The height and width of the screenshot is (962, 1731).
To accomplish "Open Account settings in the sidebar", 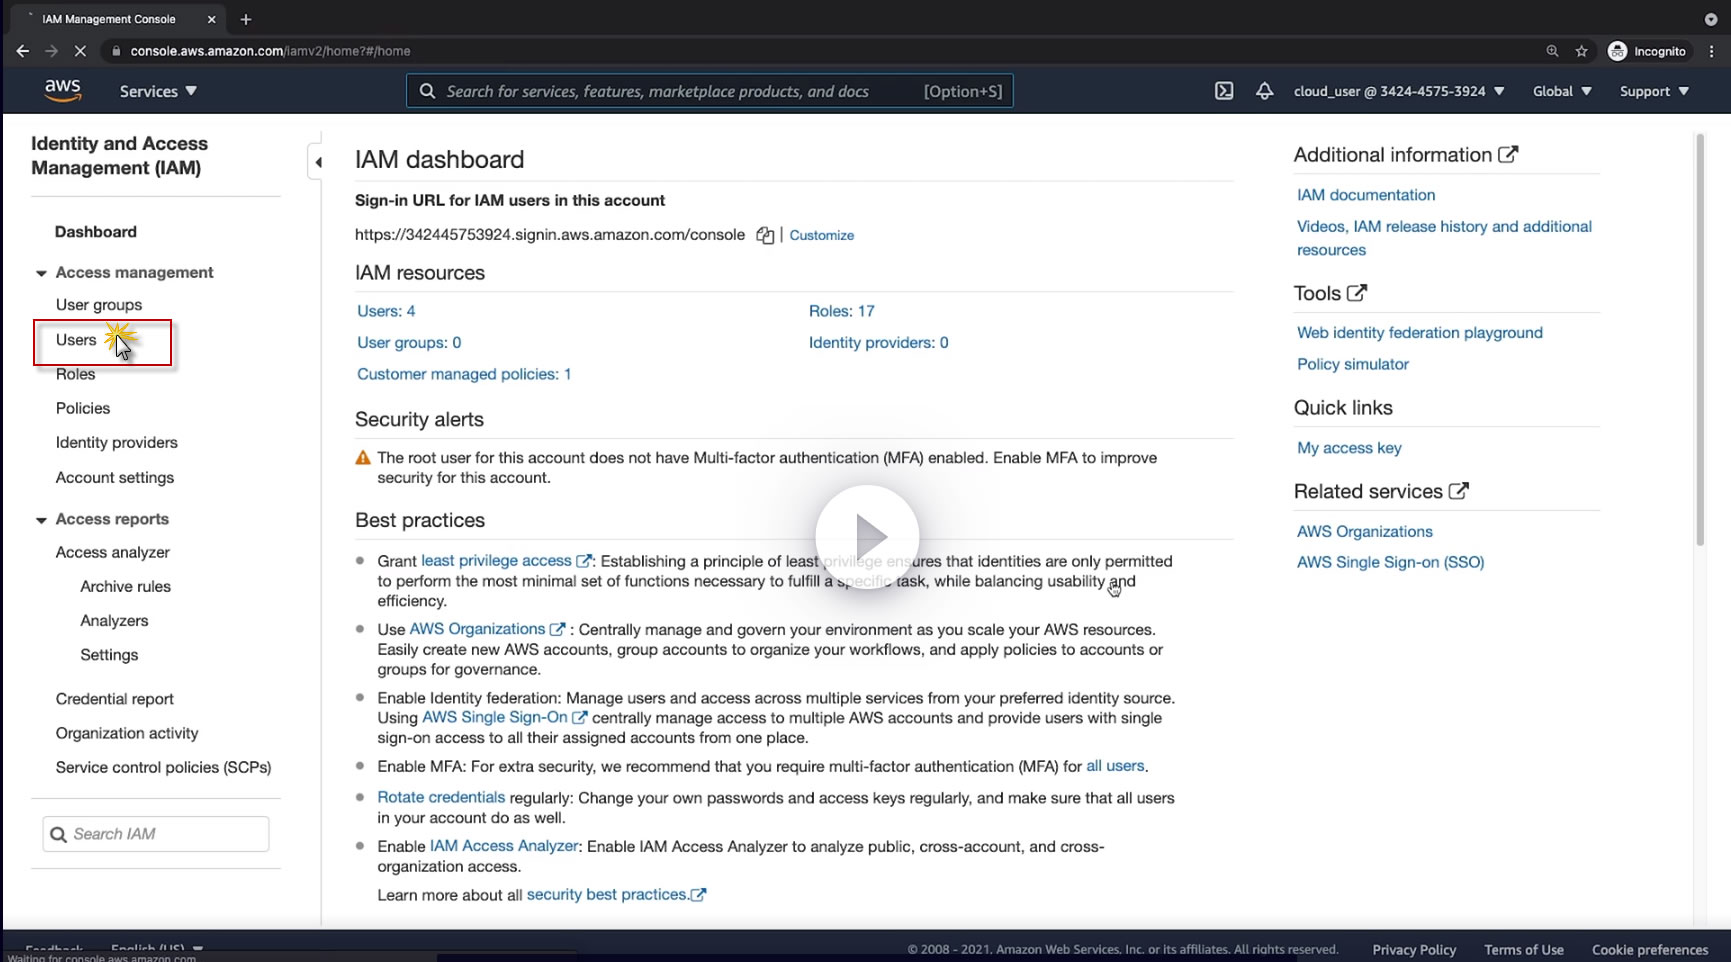I will tap(115, 478).
